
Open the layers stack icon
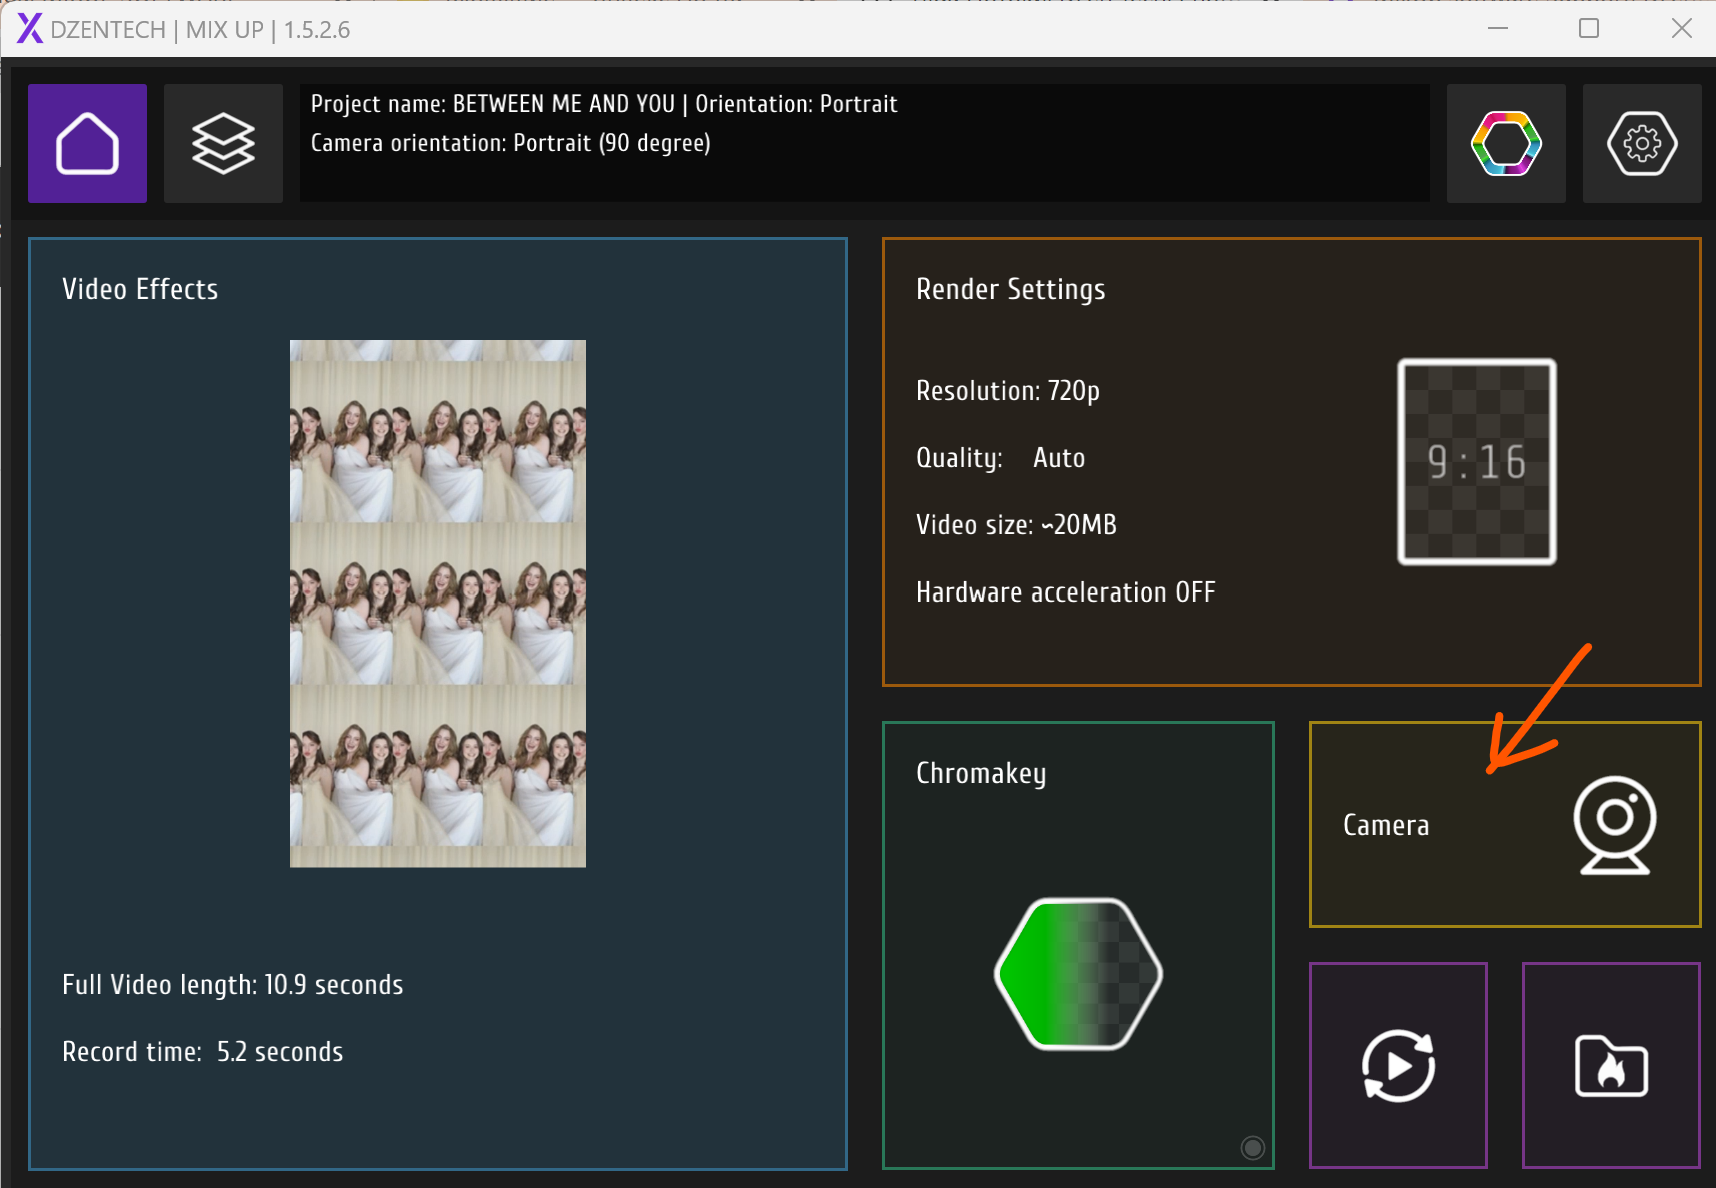point(223,143)
